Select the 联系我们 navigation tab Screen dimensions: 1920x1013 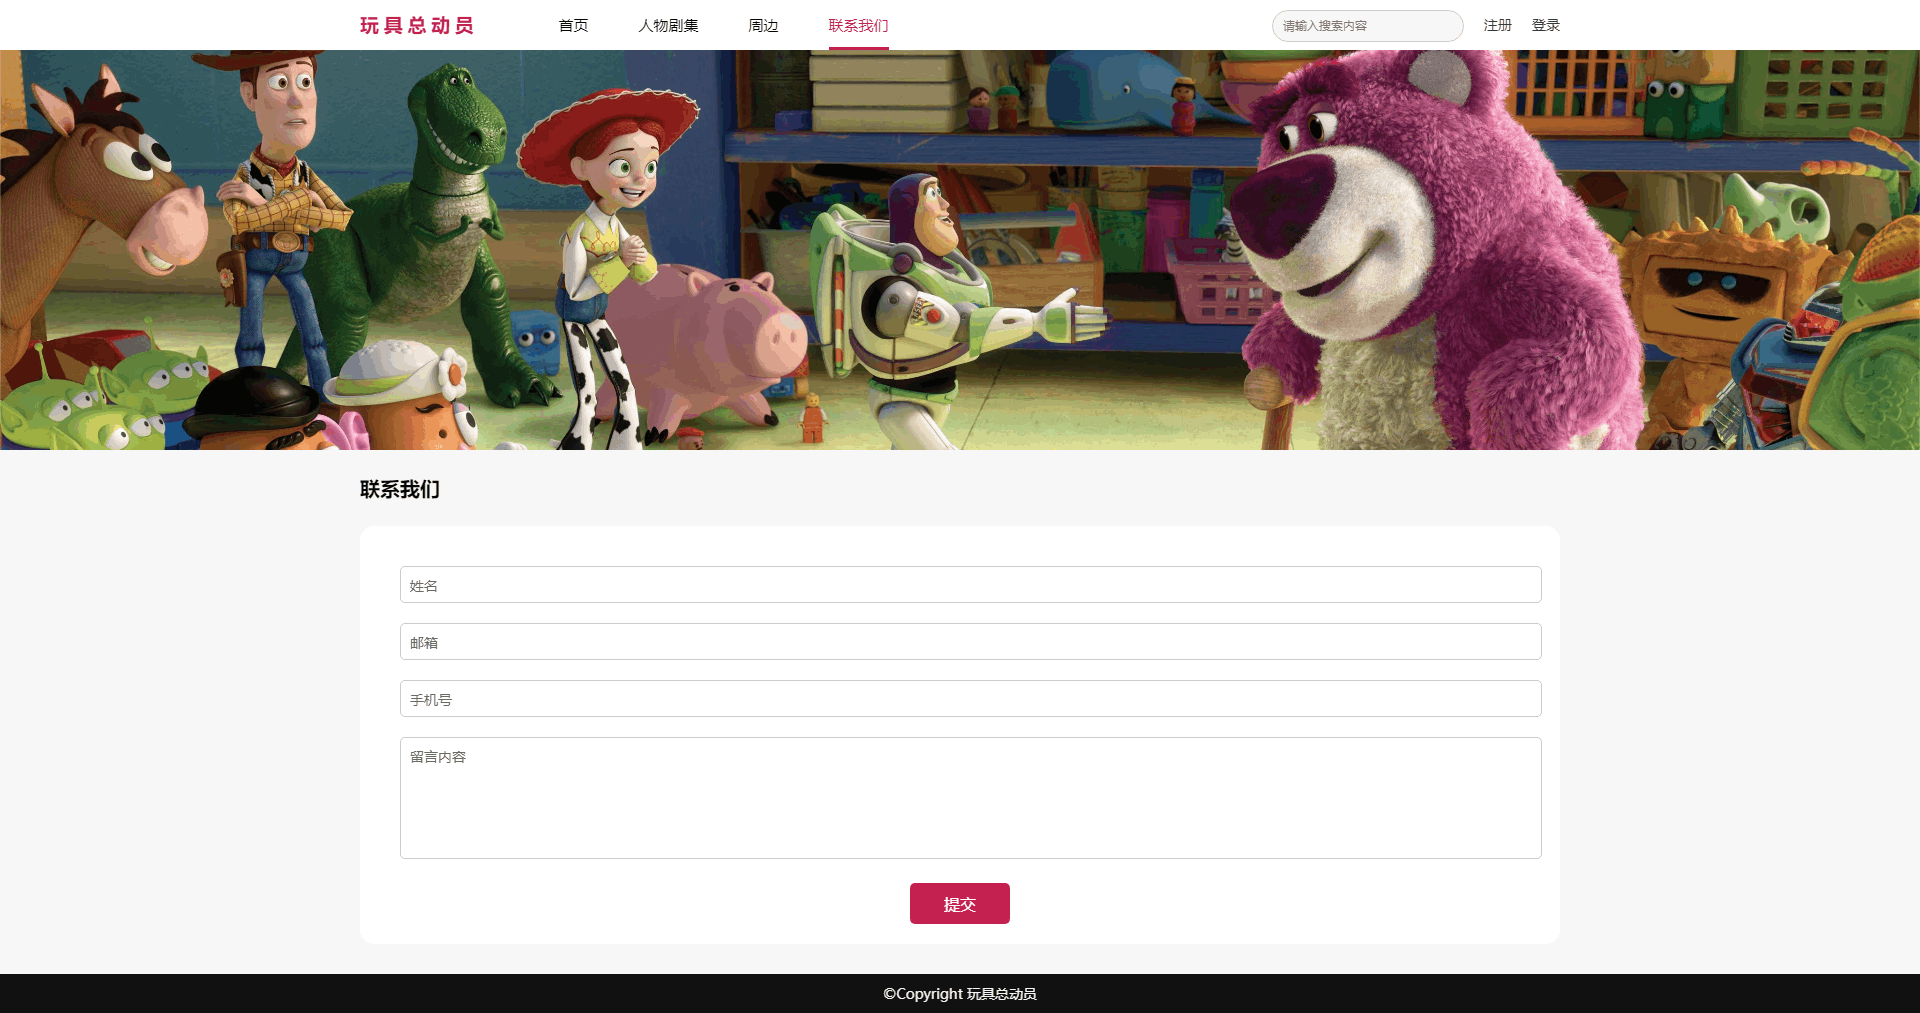point(858,25)
